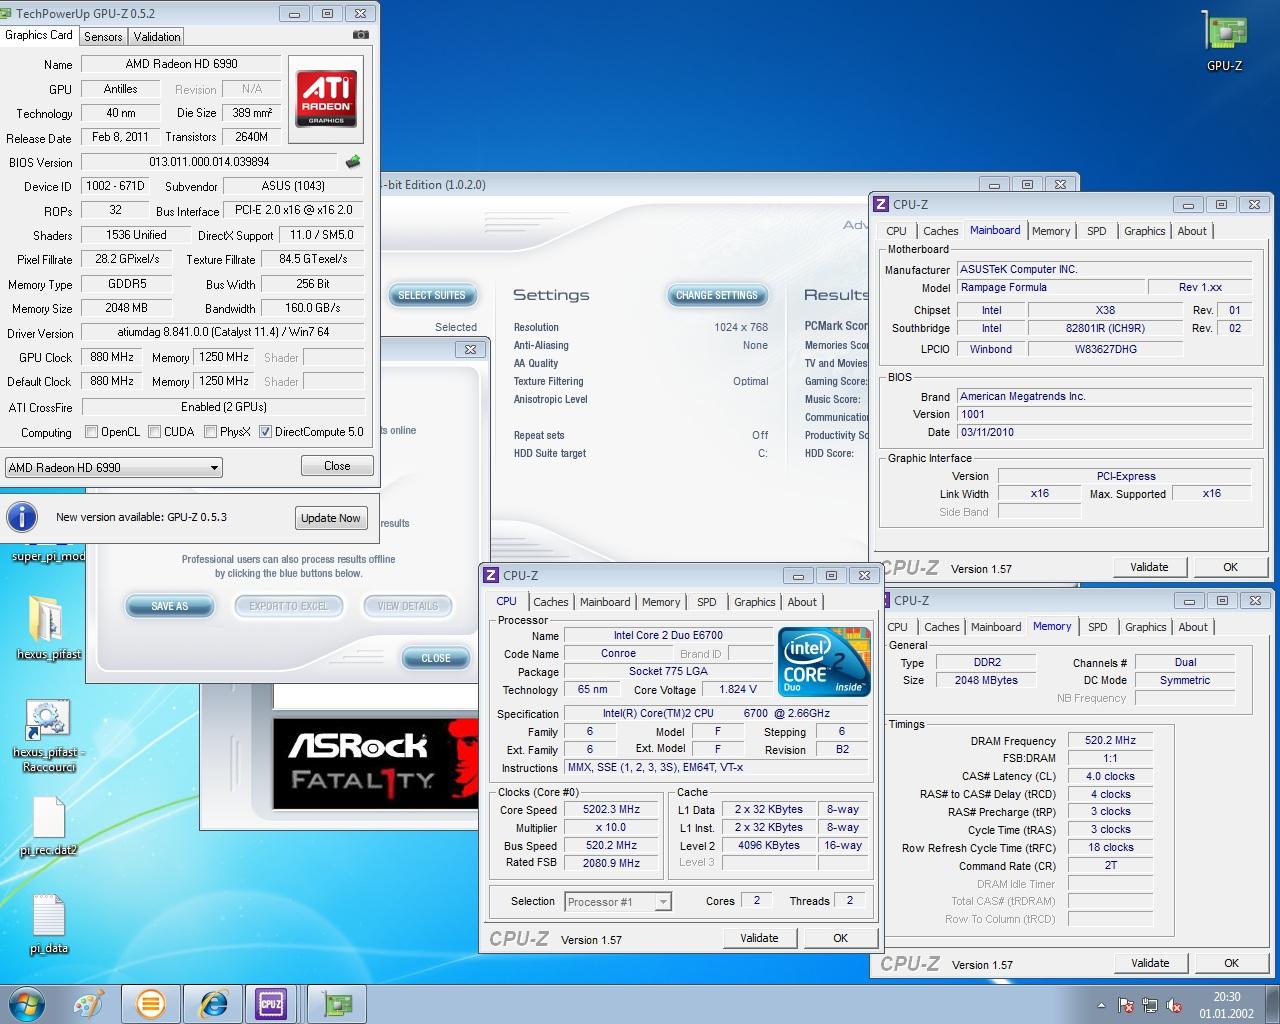Open the Processor #1 selection dropdown

[618, 901]
